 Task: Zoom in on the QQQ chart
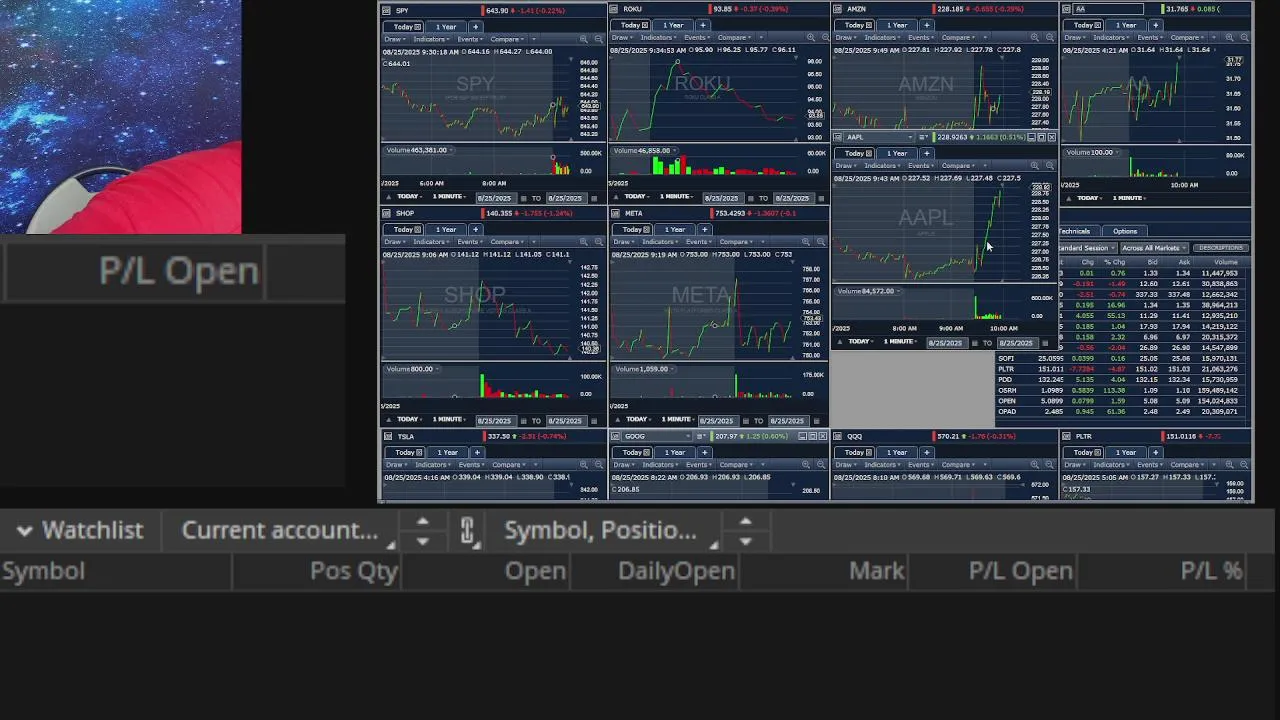click(x=1033, y=464)
